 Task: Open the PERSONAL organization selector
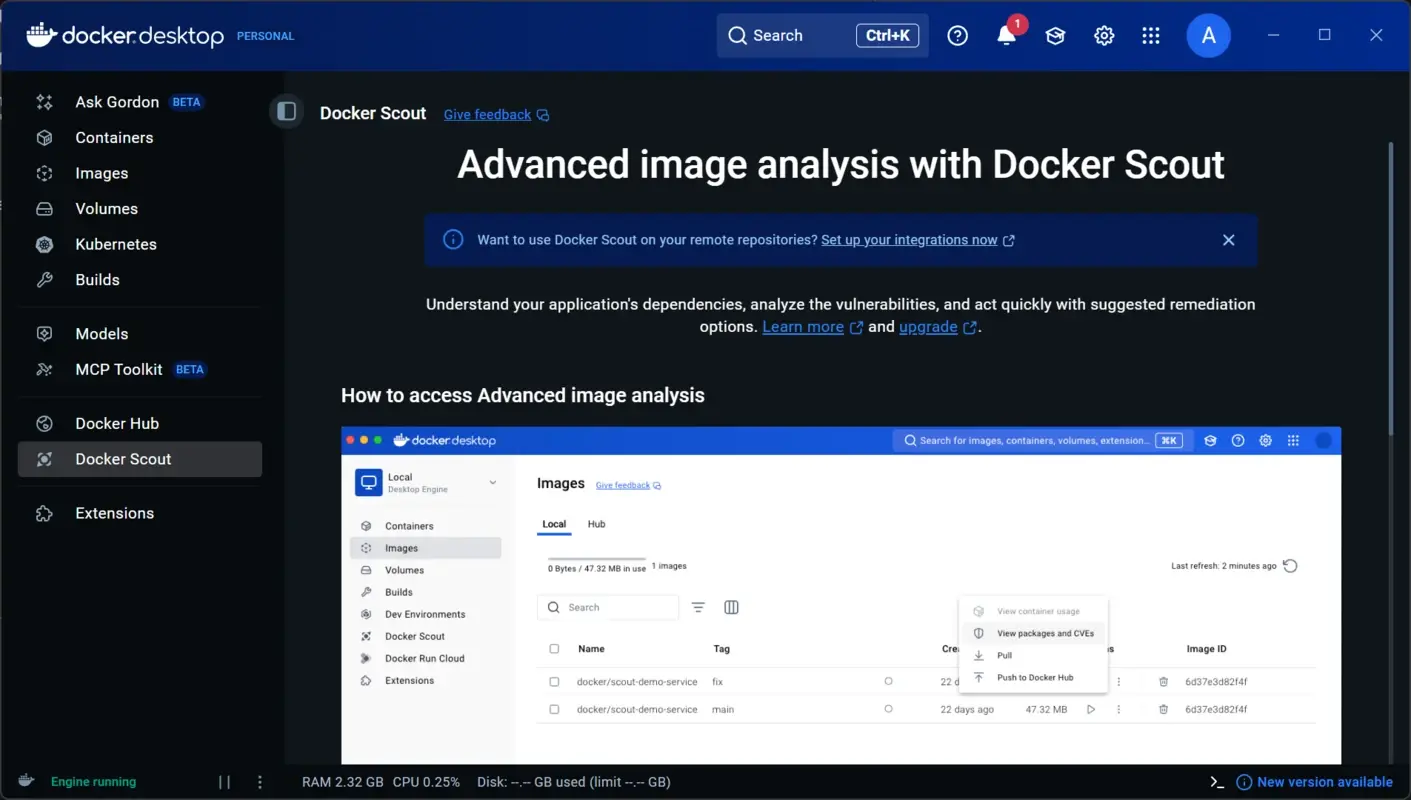pos(265,35)
